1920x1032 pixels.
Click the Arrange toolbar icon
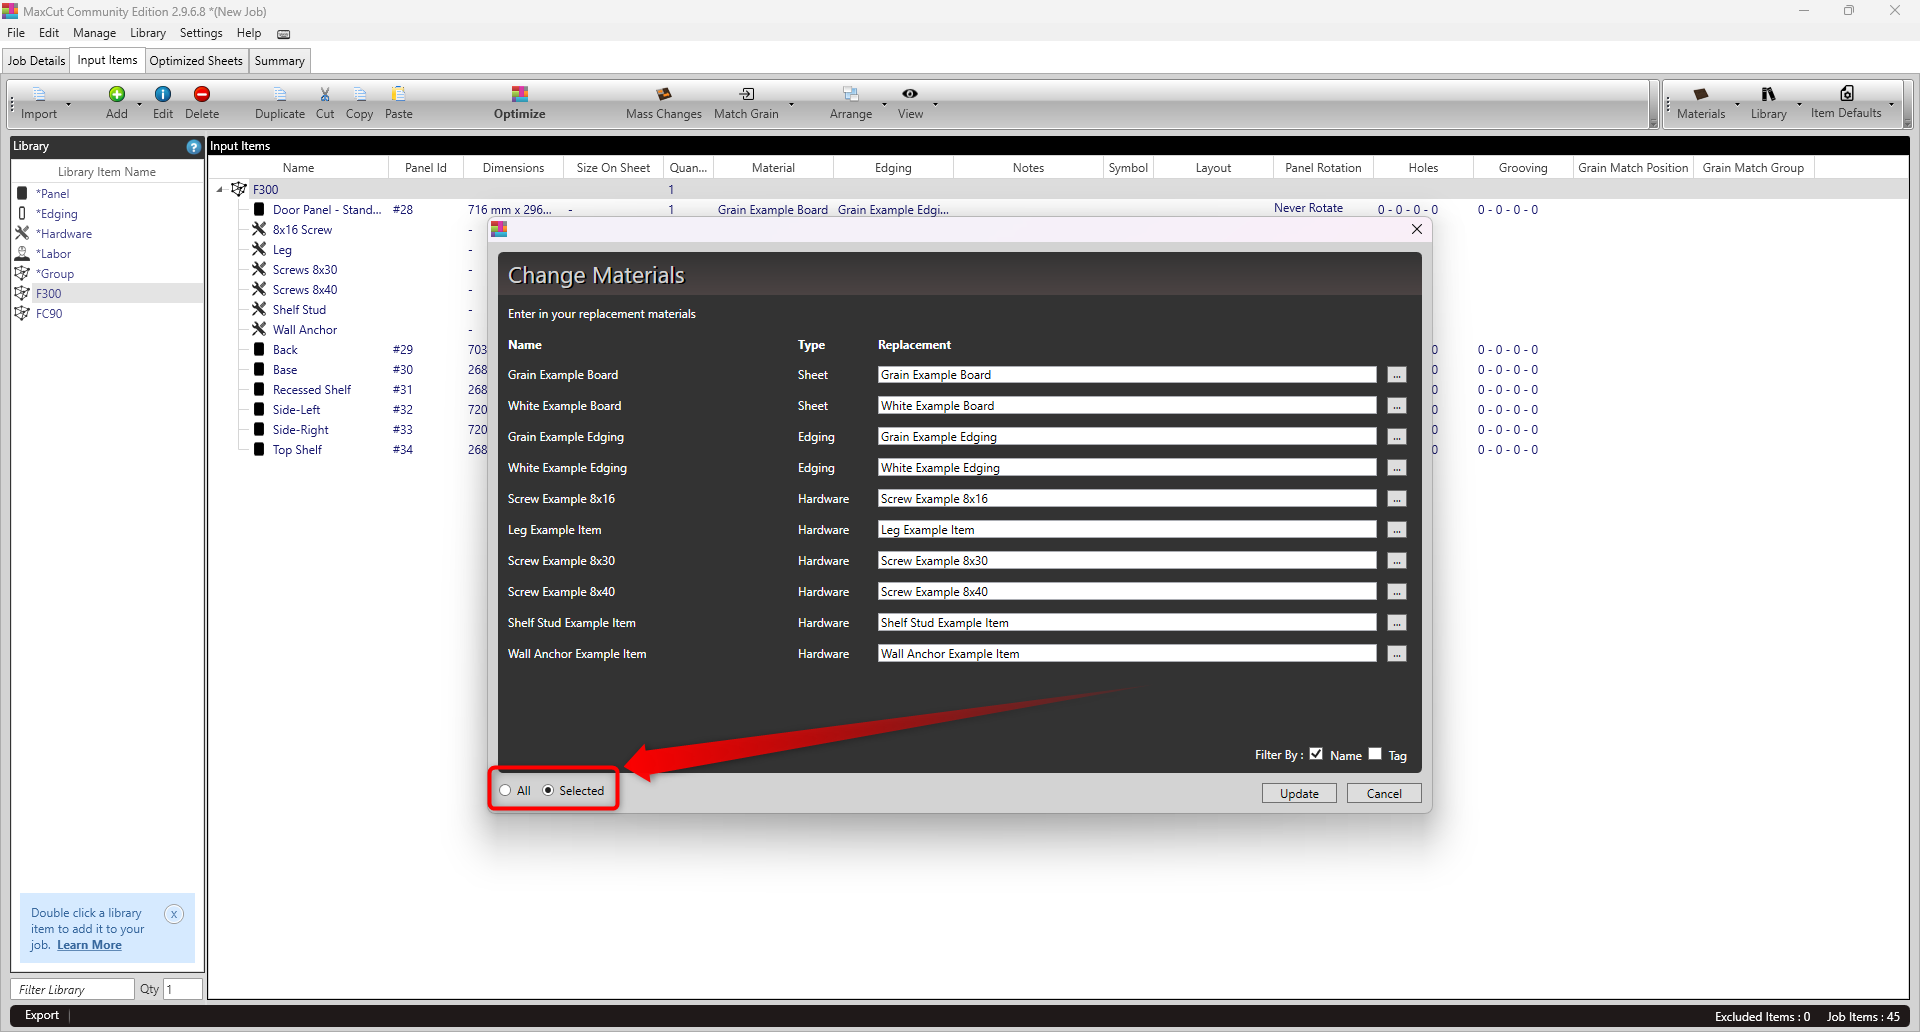click(x=851, y=94)
